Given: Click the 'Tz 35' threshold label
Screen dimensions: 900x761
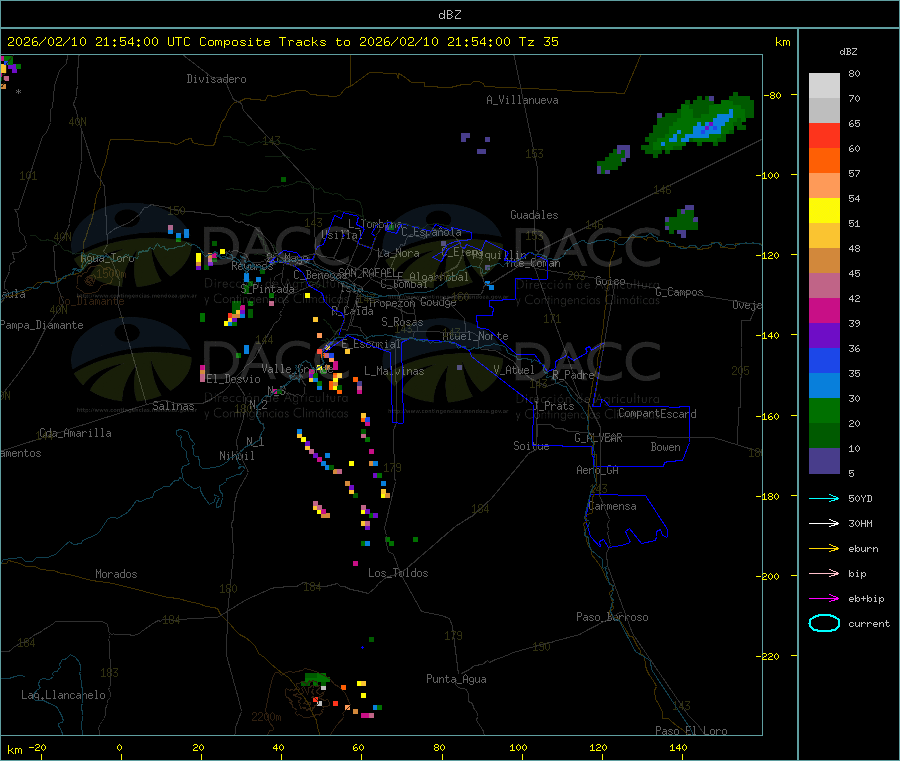Looking at the screenshot, I should (538, 42).
